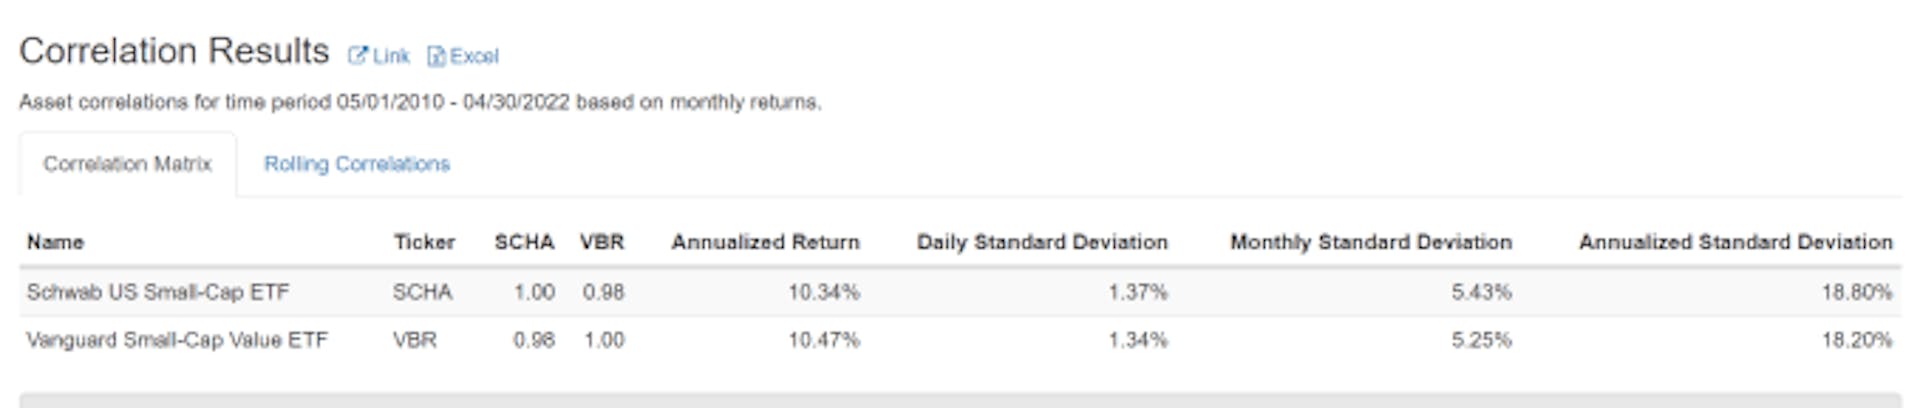The width and height of the screenshot is (1920, 408).
Task: Open the Link text beside Correlation Results
Action: point(391,56)
